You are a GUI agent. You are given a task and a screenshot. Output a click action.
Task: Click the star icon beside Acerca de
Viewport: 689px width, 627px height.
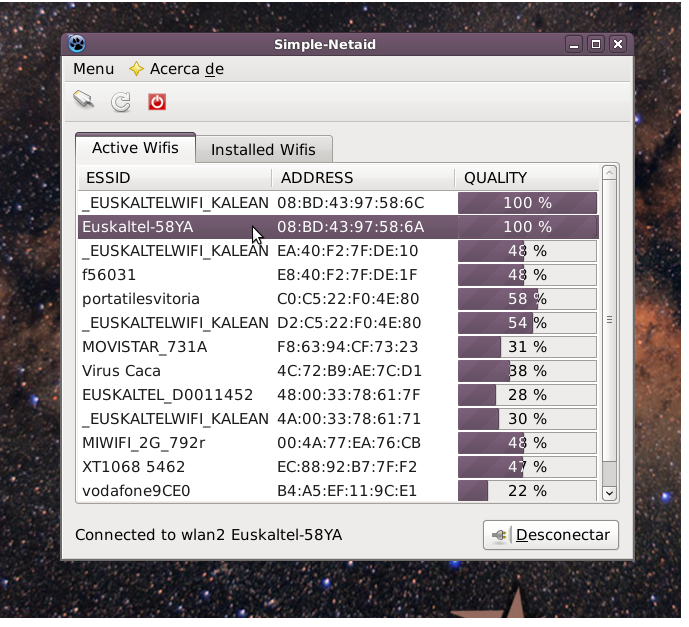coord(136,69)
